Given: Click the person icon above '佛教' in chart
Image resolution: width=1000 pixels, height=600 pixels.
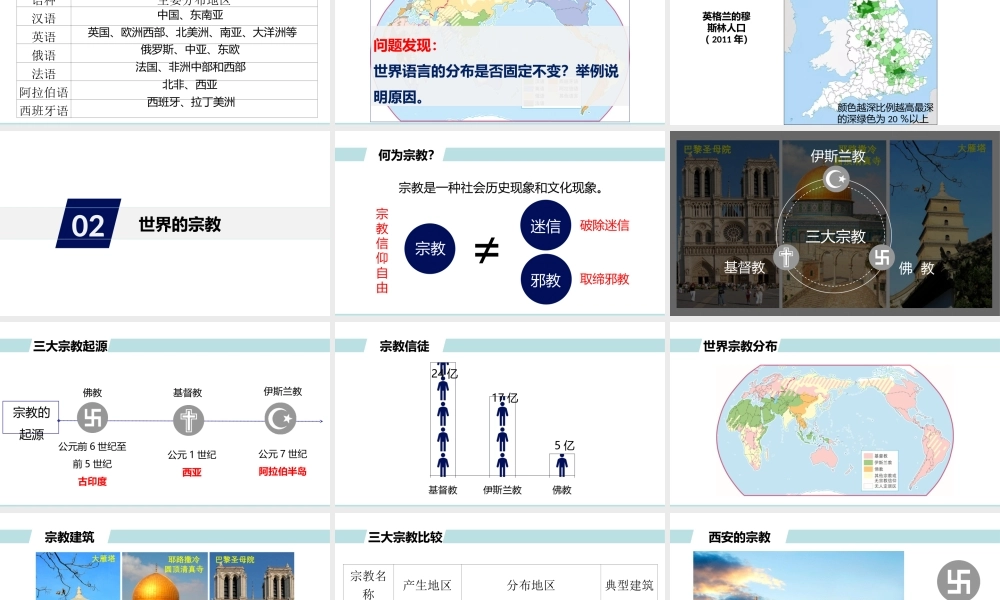Looking at the screenshot, I should coord(562,465).
